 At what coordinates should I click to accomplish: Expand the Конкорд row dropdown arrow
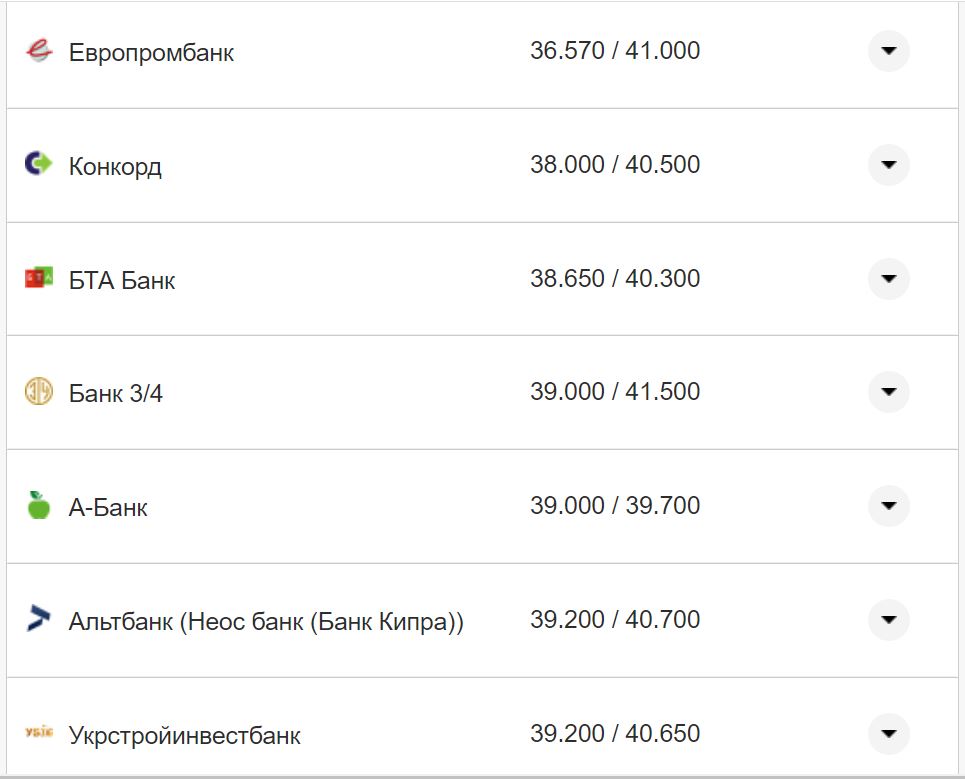click(888, 164)
